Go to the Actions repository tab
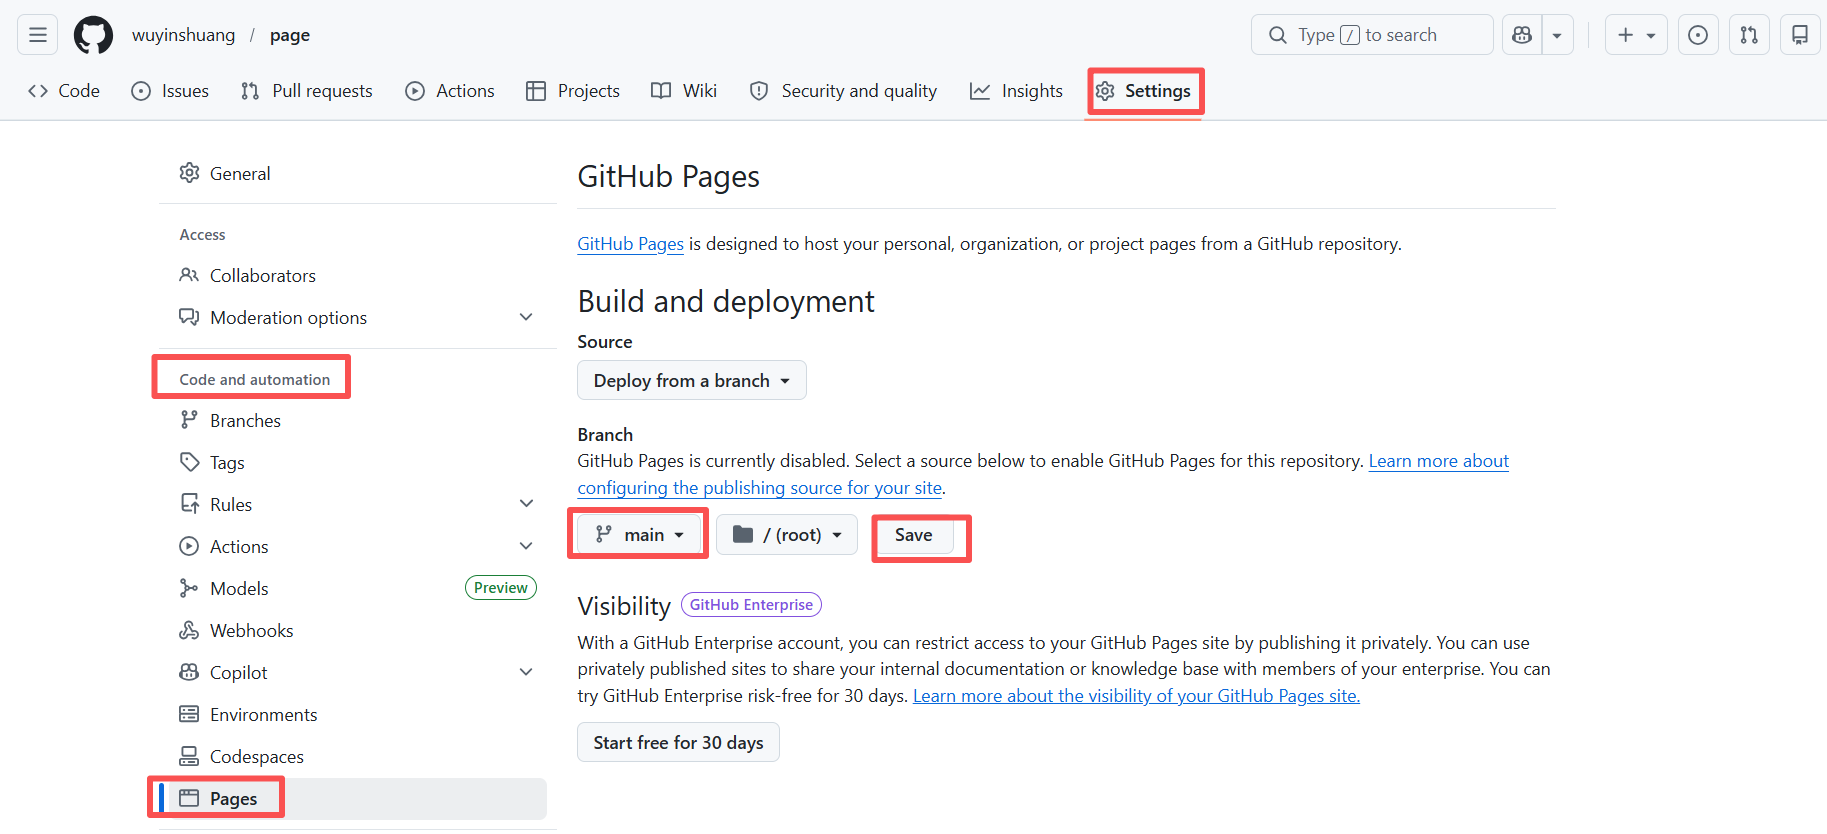The width and height of the screenshot is (1827, 834). pos(450,91)
